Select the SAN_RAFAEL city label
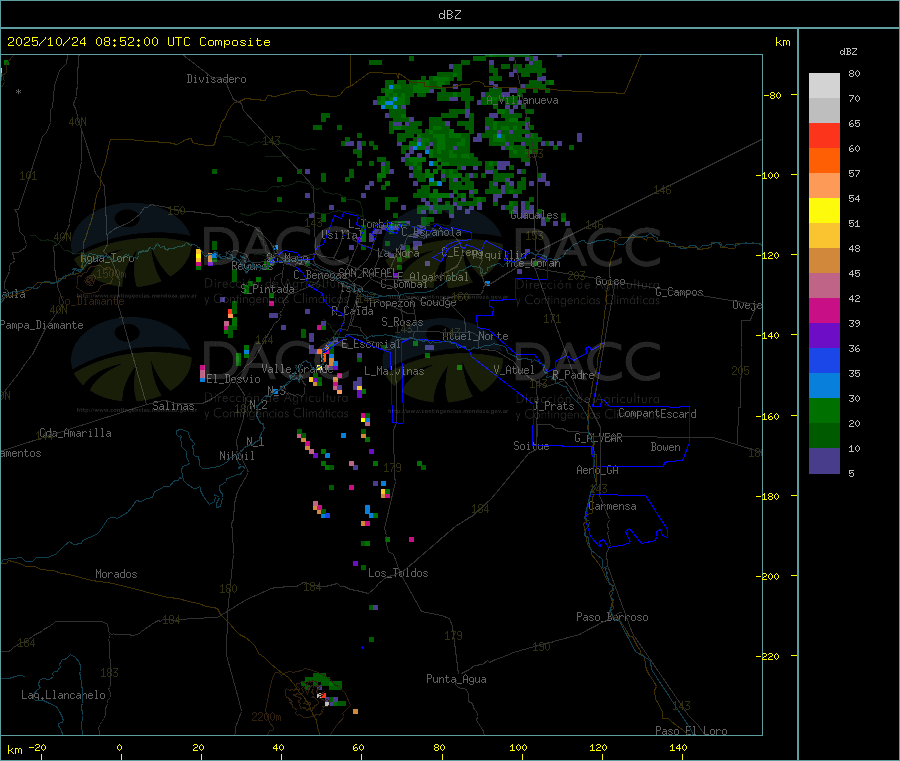Viewport: 900px width, 761px height. [x=366, y=272]
